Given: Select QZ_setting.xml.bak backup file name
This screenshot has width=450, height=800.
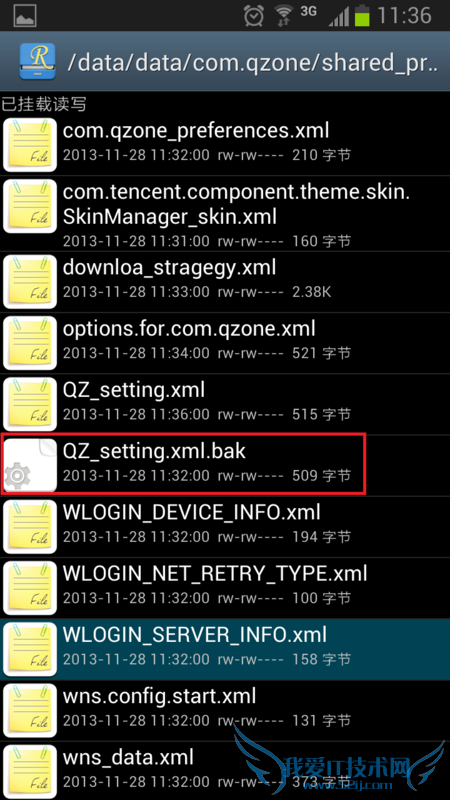Looking at the screenshot, I should (x=154, y=452).
